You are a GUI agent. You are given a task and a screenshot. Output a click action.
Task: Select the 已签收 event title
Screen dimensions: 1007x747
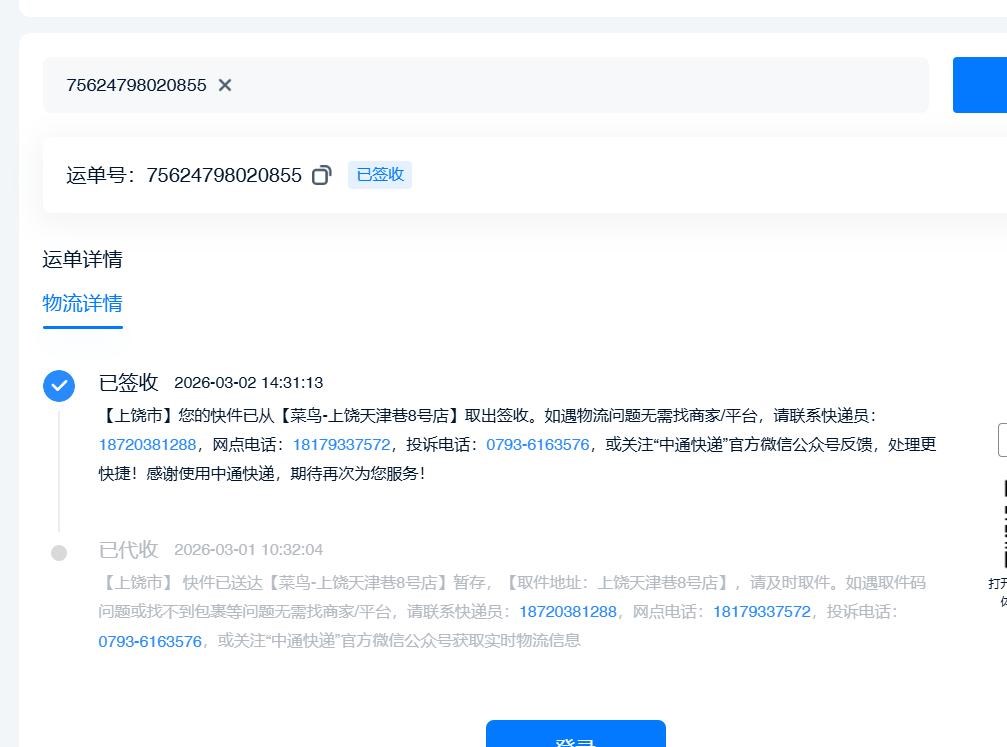coord(128,382)
